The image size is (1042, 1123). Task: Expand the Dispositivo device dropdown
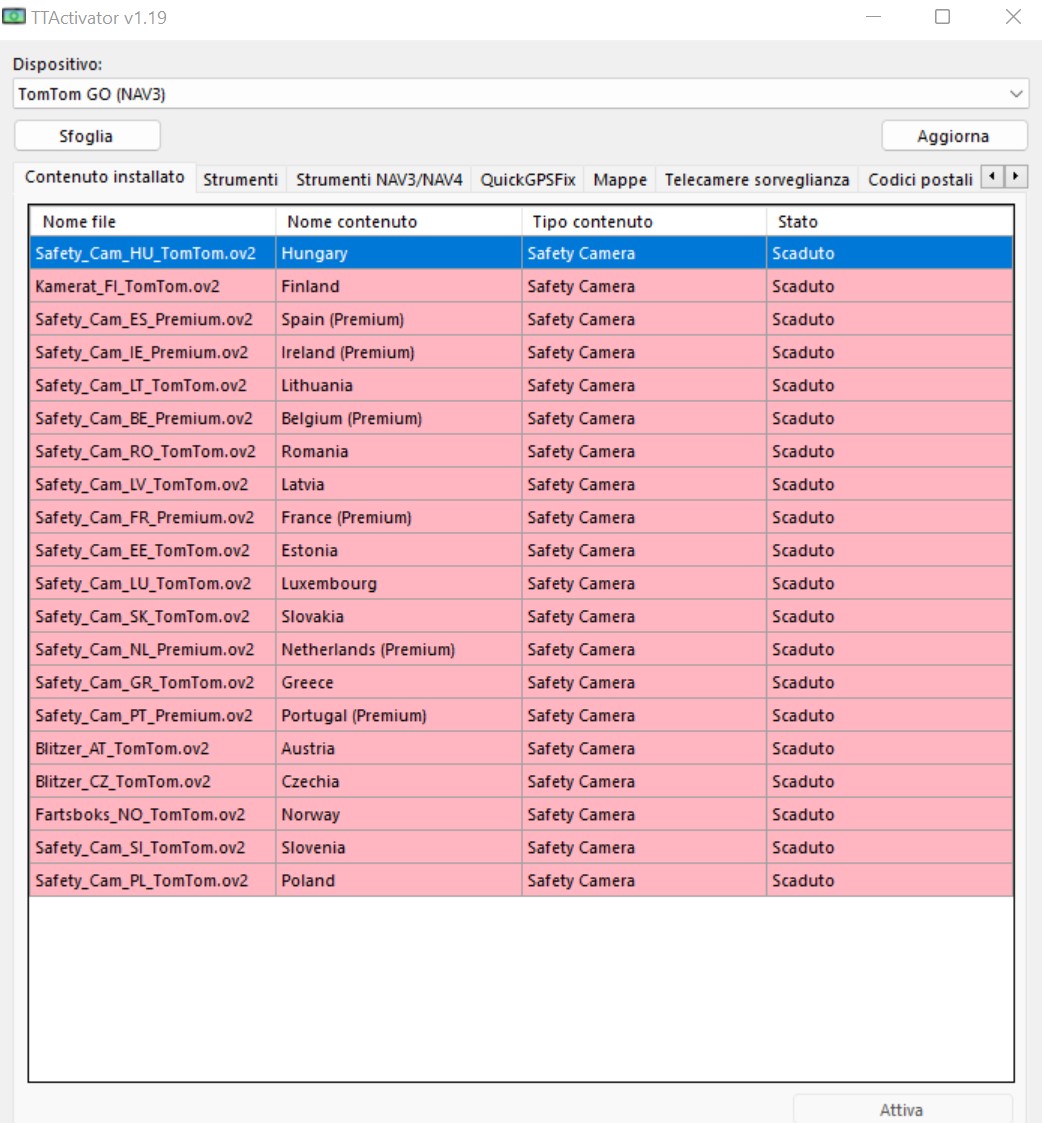tap(521, 94)
